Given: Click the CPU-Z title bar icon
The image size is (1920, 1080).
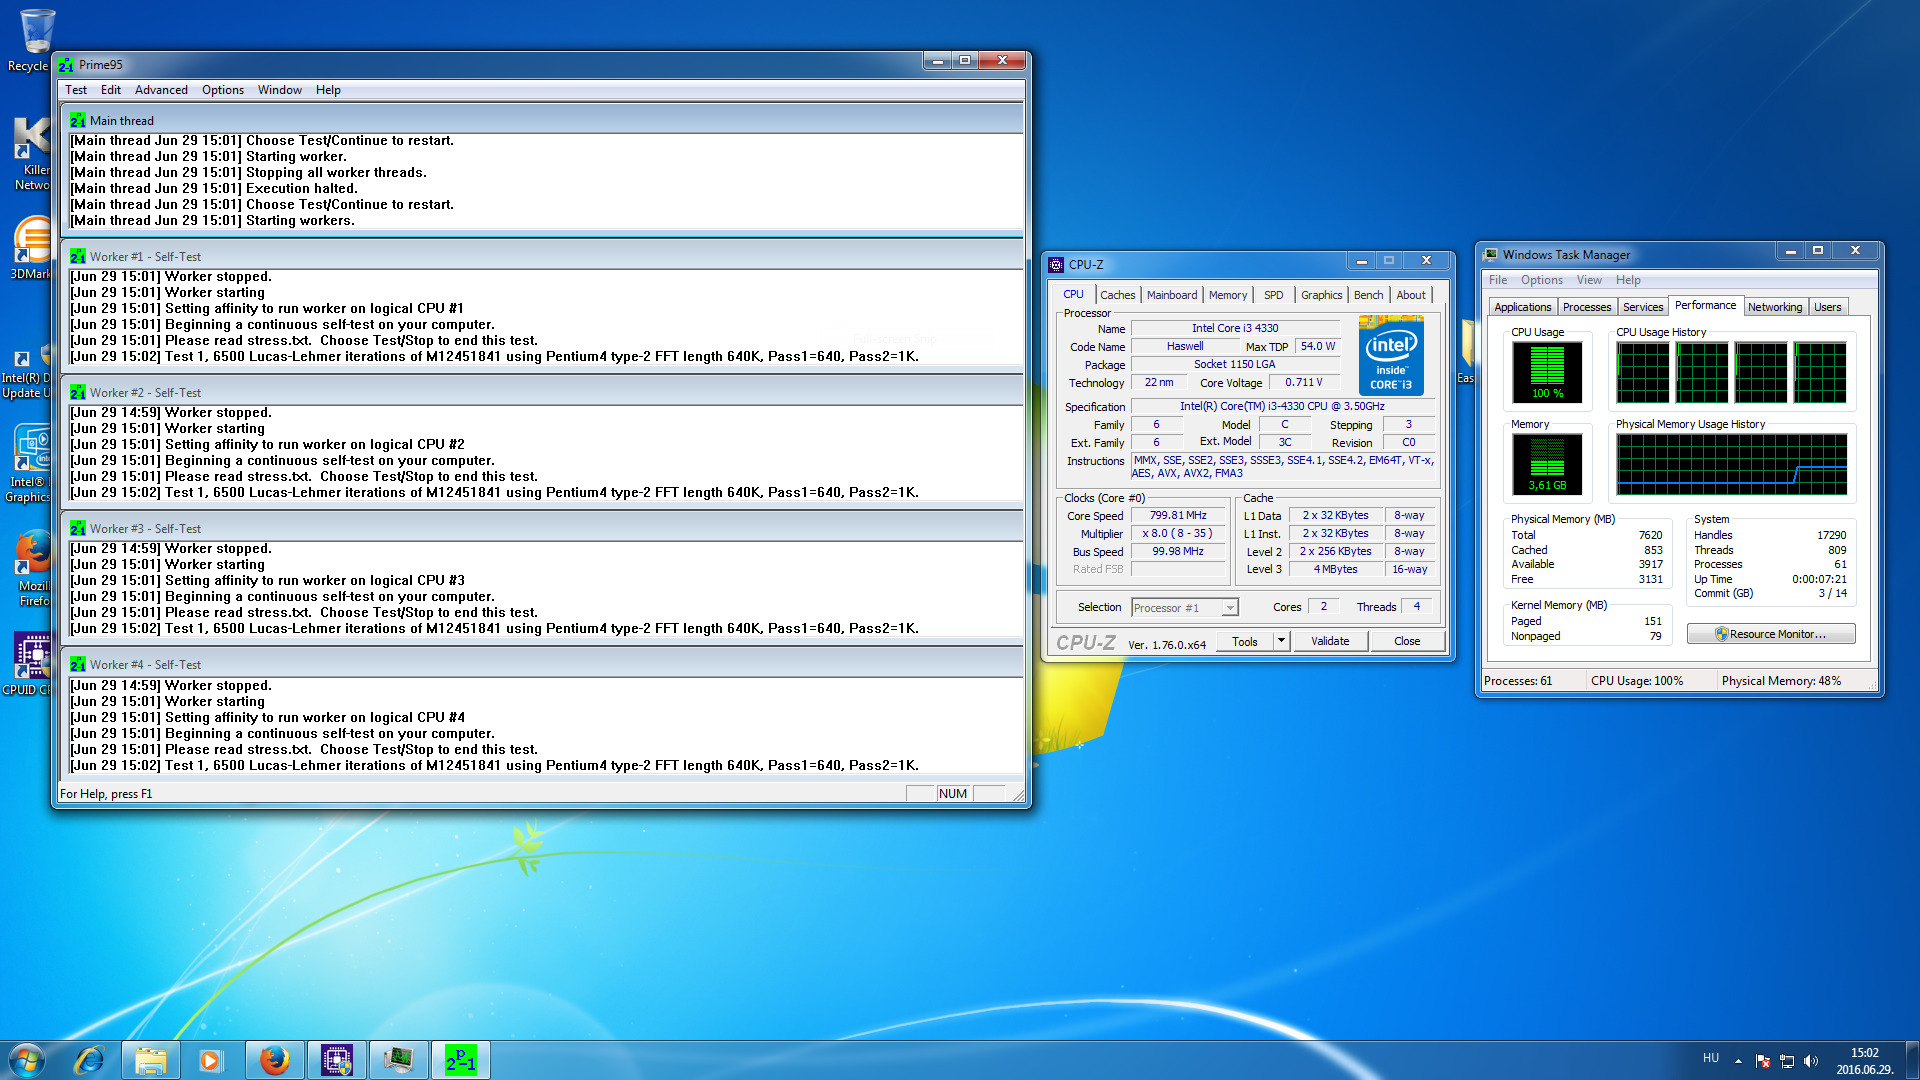Looking at the screenshot, I should coord(1056,265).
